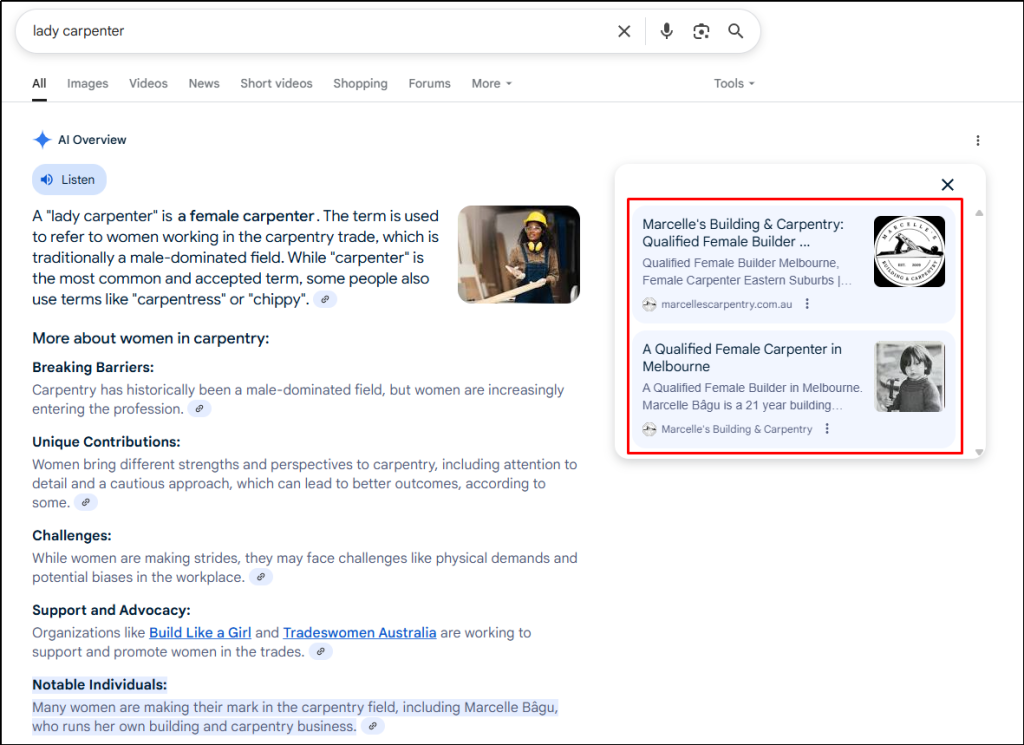
Task: Click the magnifying glass search button
Action: [x=736, y=31]
